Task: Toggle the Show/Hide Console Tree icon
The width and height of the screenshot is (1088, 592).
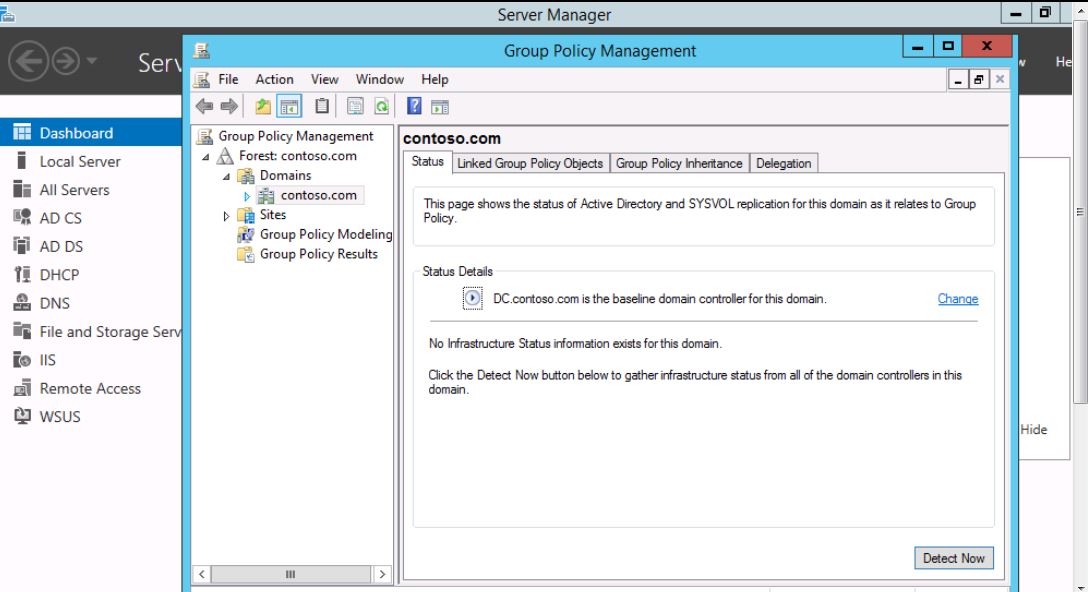Action: coord(289,106)
